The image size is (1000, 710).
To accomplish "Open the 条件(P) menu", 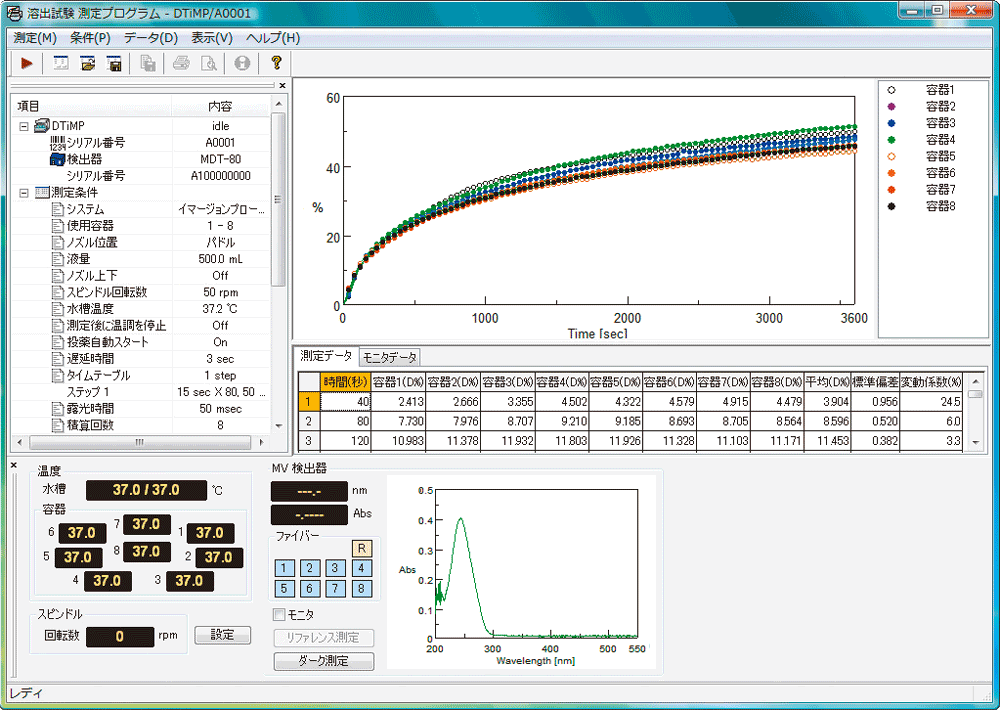I will pyautogui.click(x=90, y=38).
